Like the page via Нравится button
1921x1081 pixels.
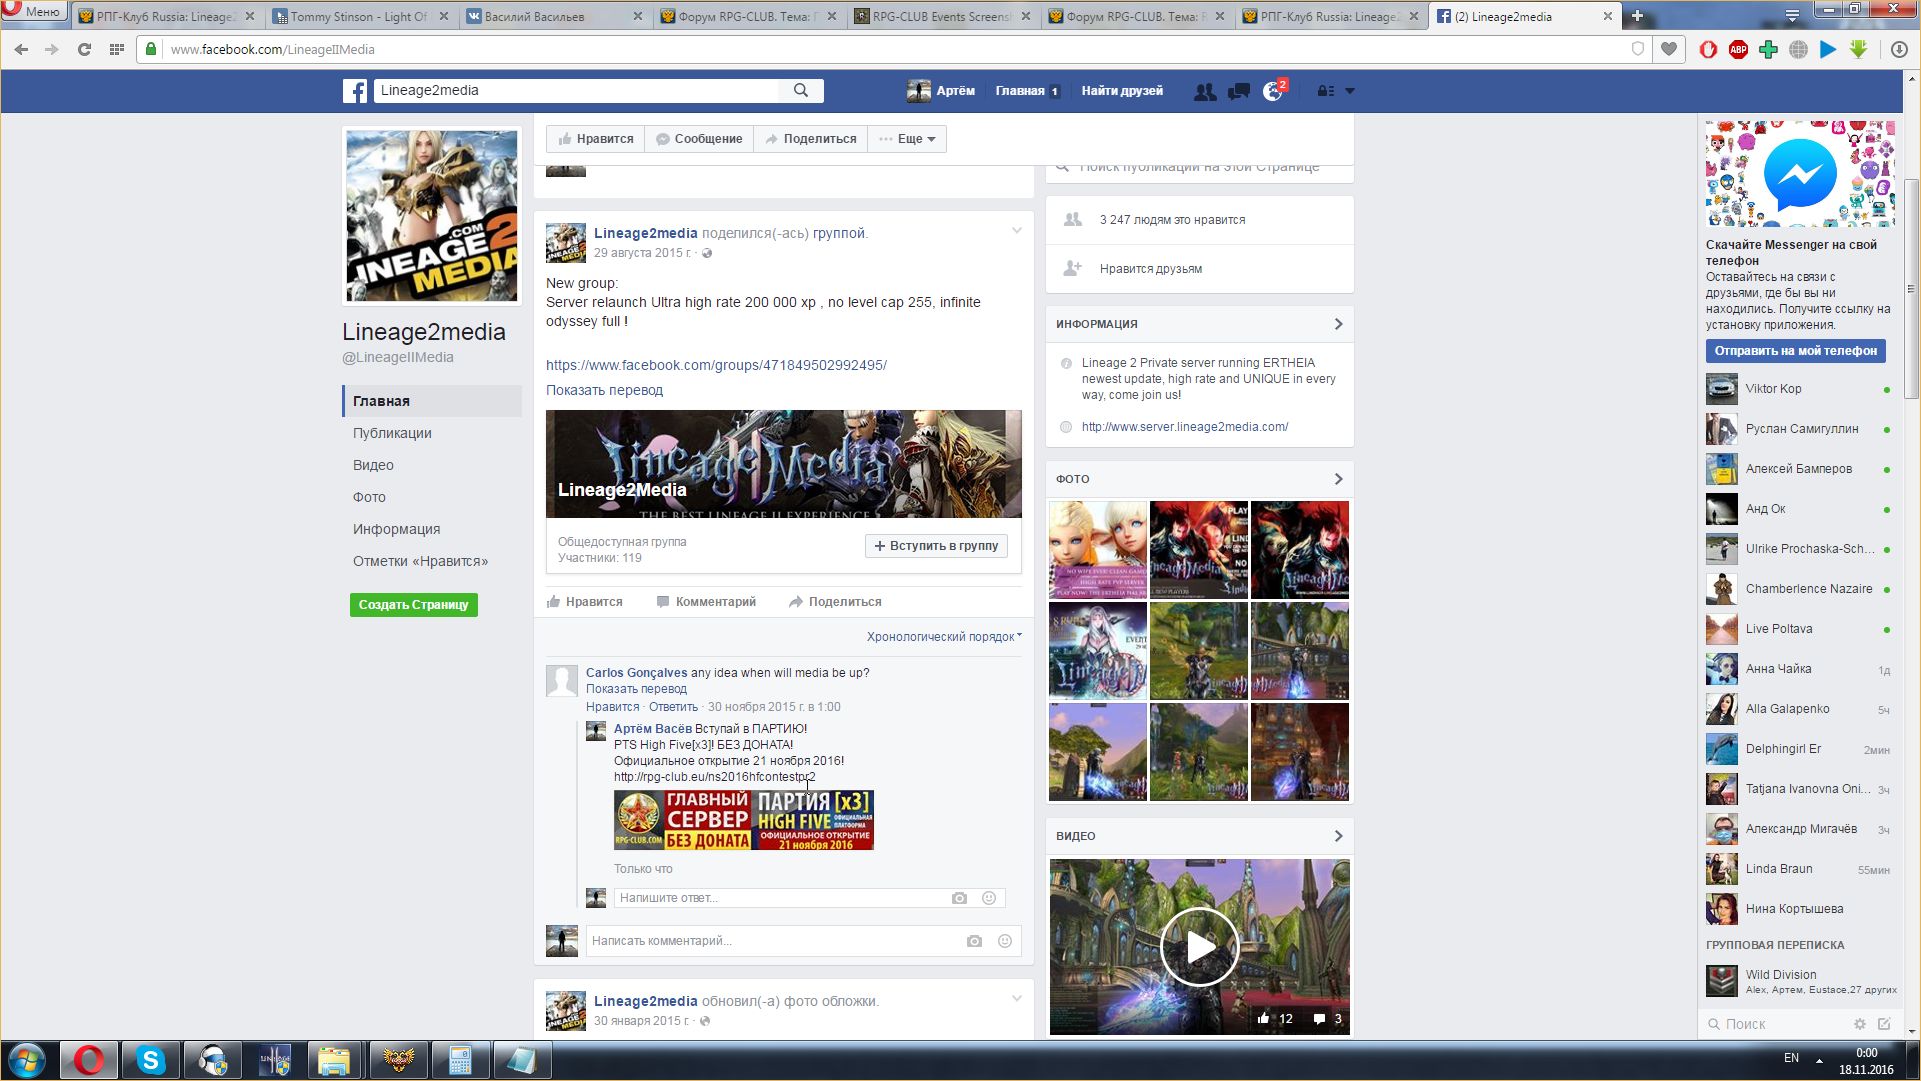(x=596, y=139)
